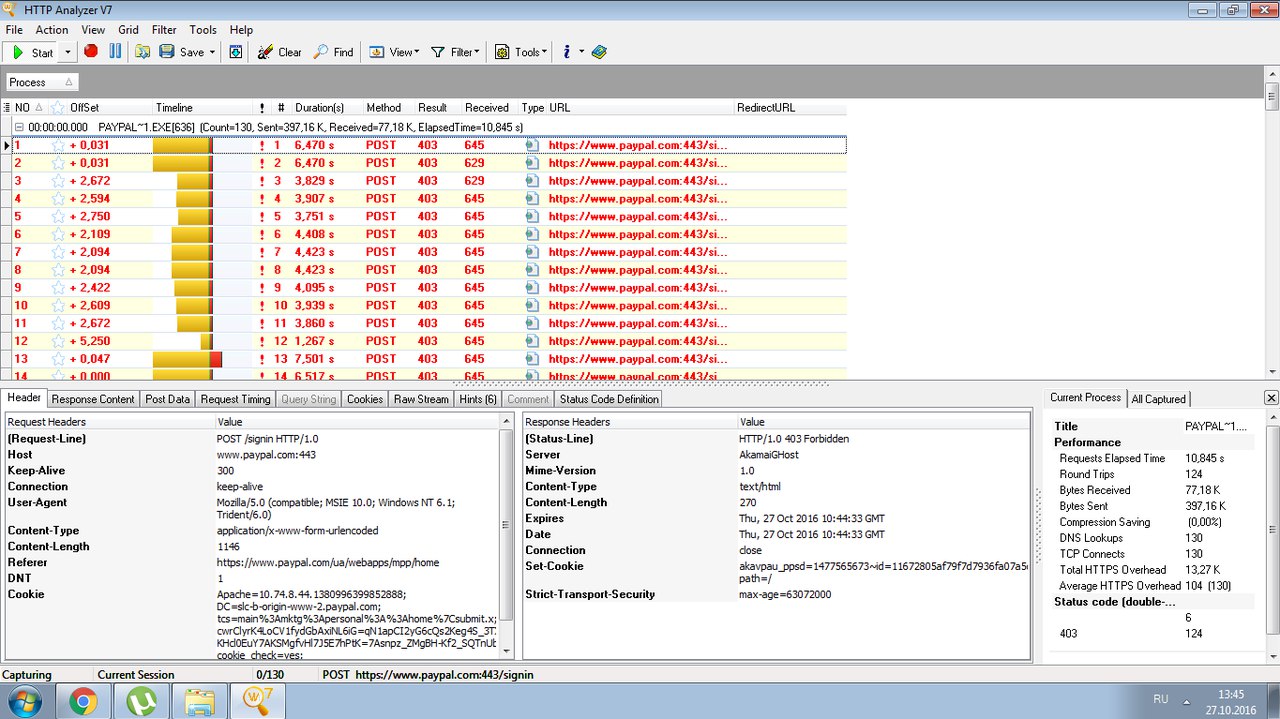This screenshot has height=719, width=1280.
Task: Expand the dropdown arrow beside info icon
Action: point(581,52)
